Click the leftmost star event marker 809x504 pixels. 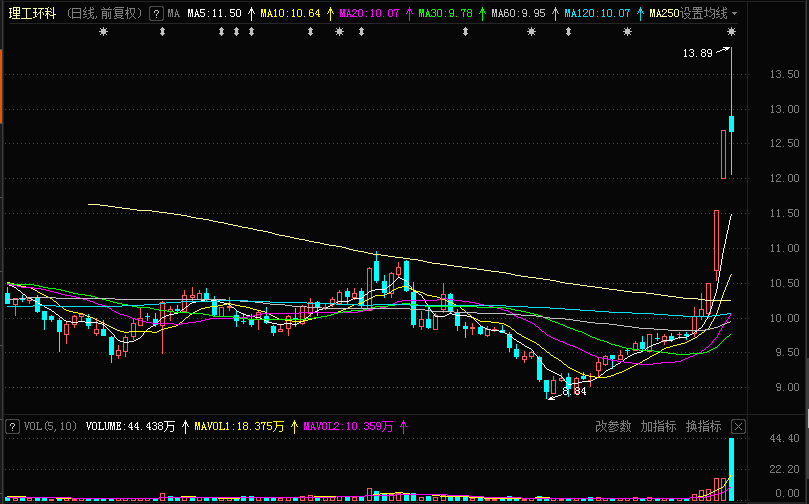tap(104, 32)
